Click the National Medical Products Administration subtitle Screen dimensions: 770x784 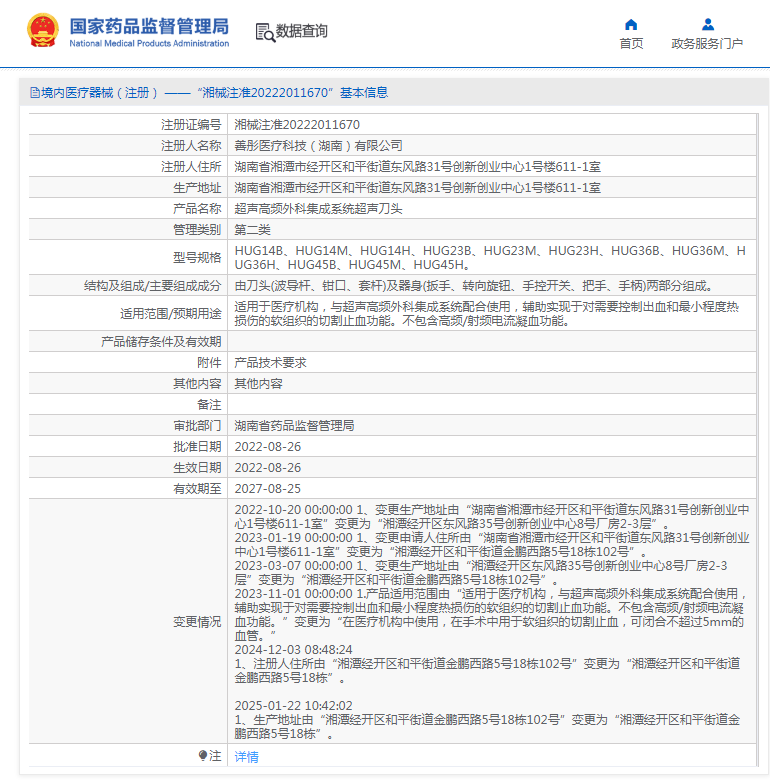pos(149,44)
